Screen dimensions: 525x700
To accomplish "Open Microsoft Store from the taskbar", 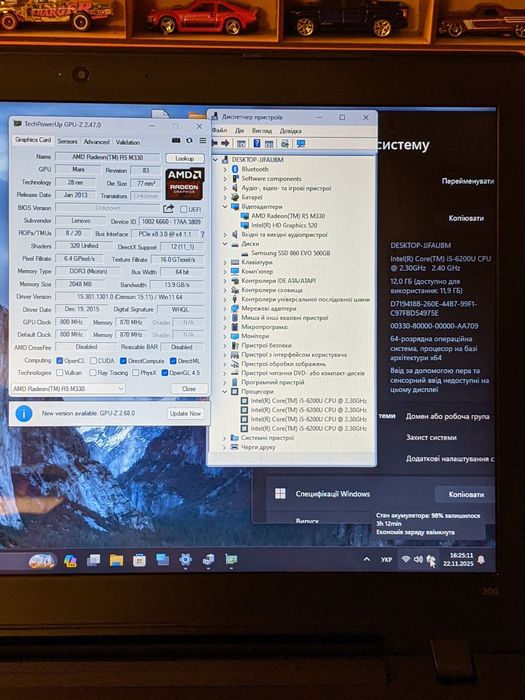I will [139, 560].
